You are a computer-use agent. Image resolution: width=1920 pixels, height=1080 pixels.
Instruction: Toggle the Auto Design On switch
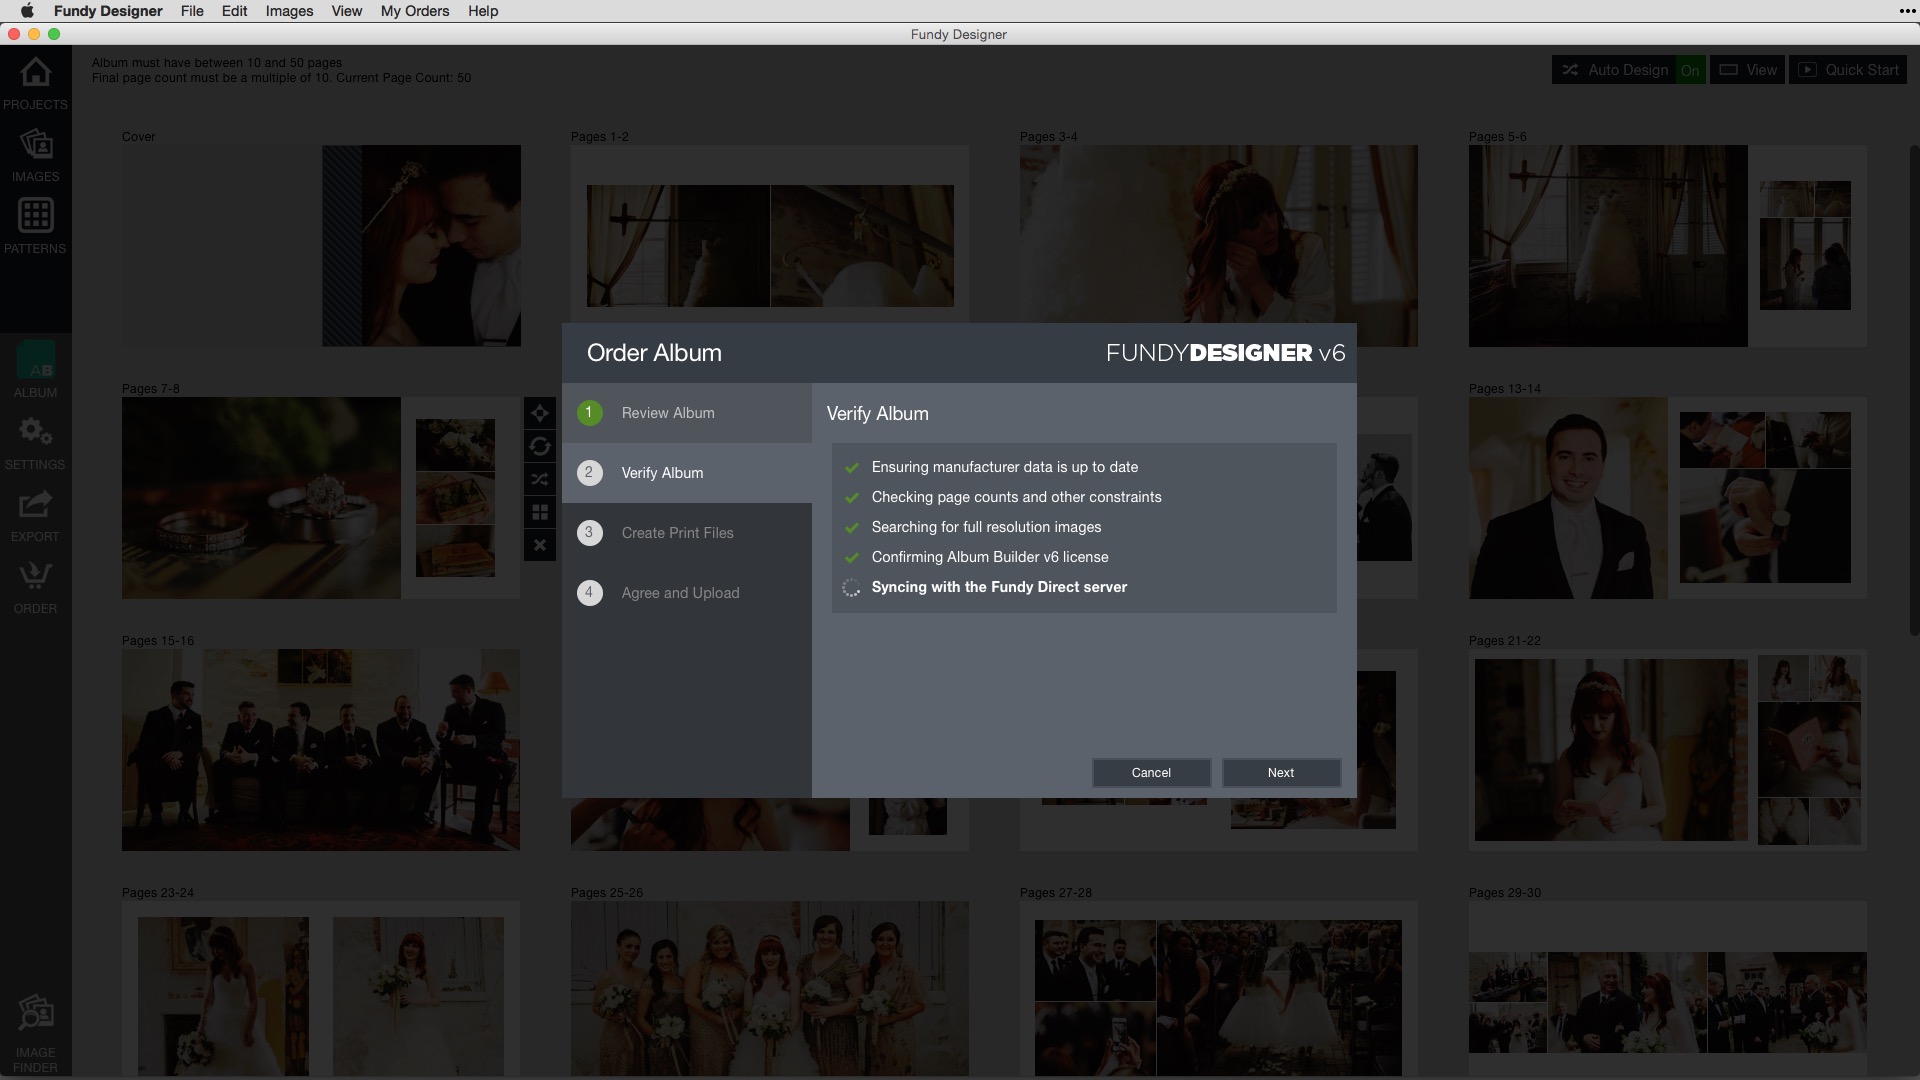coord(1690,70)
